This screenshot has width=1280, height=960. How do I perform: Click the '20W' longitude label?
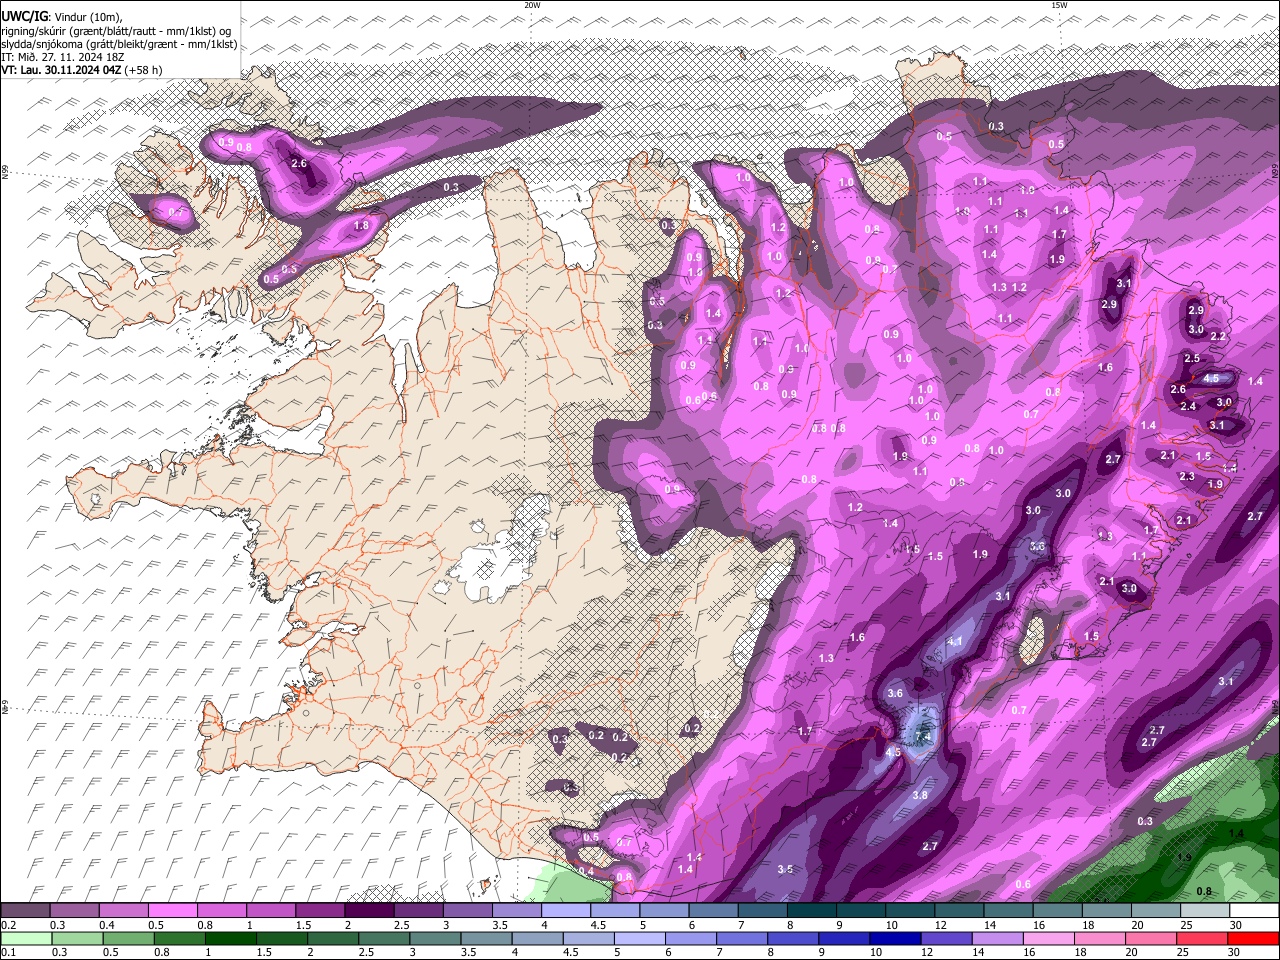click(532, 5)
